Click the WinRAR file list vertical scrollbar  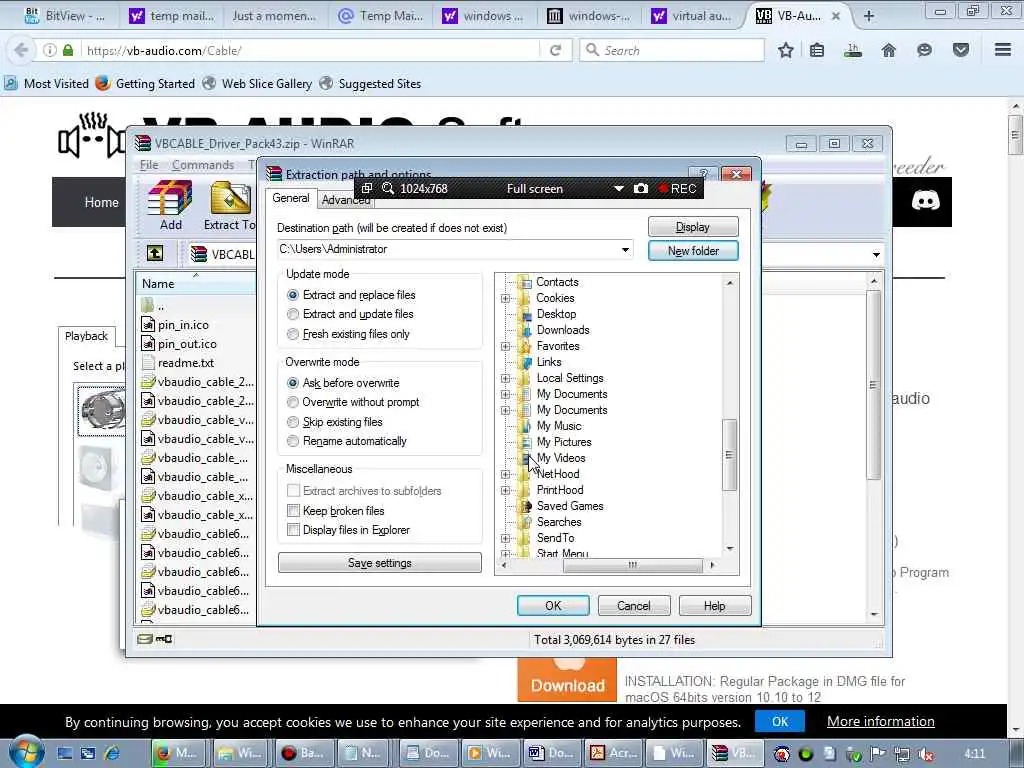873,384
